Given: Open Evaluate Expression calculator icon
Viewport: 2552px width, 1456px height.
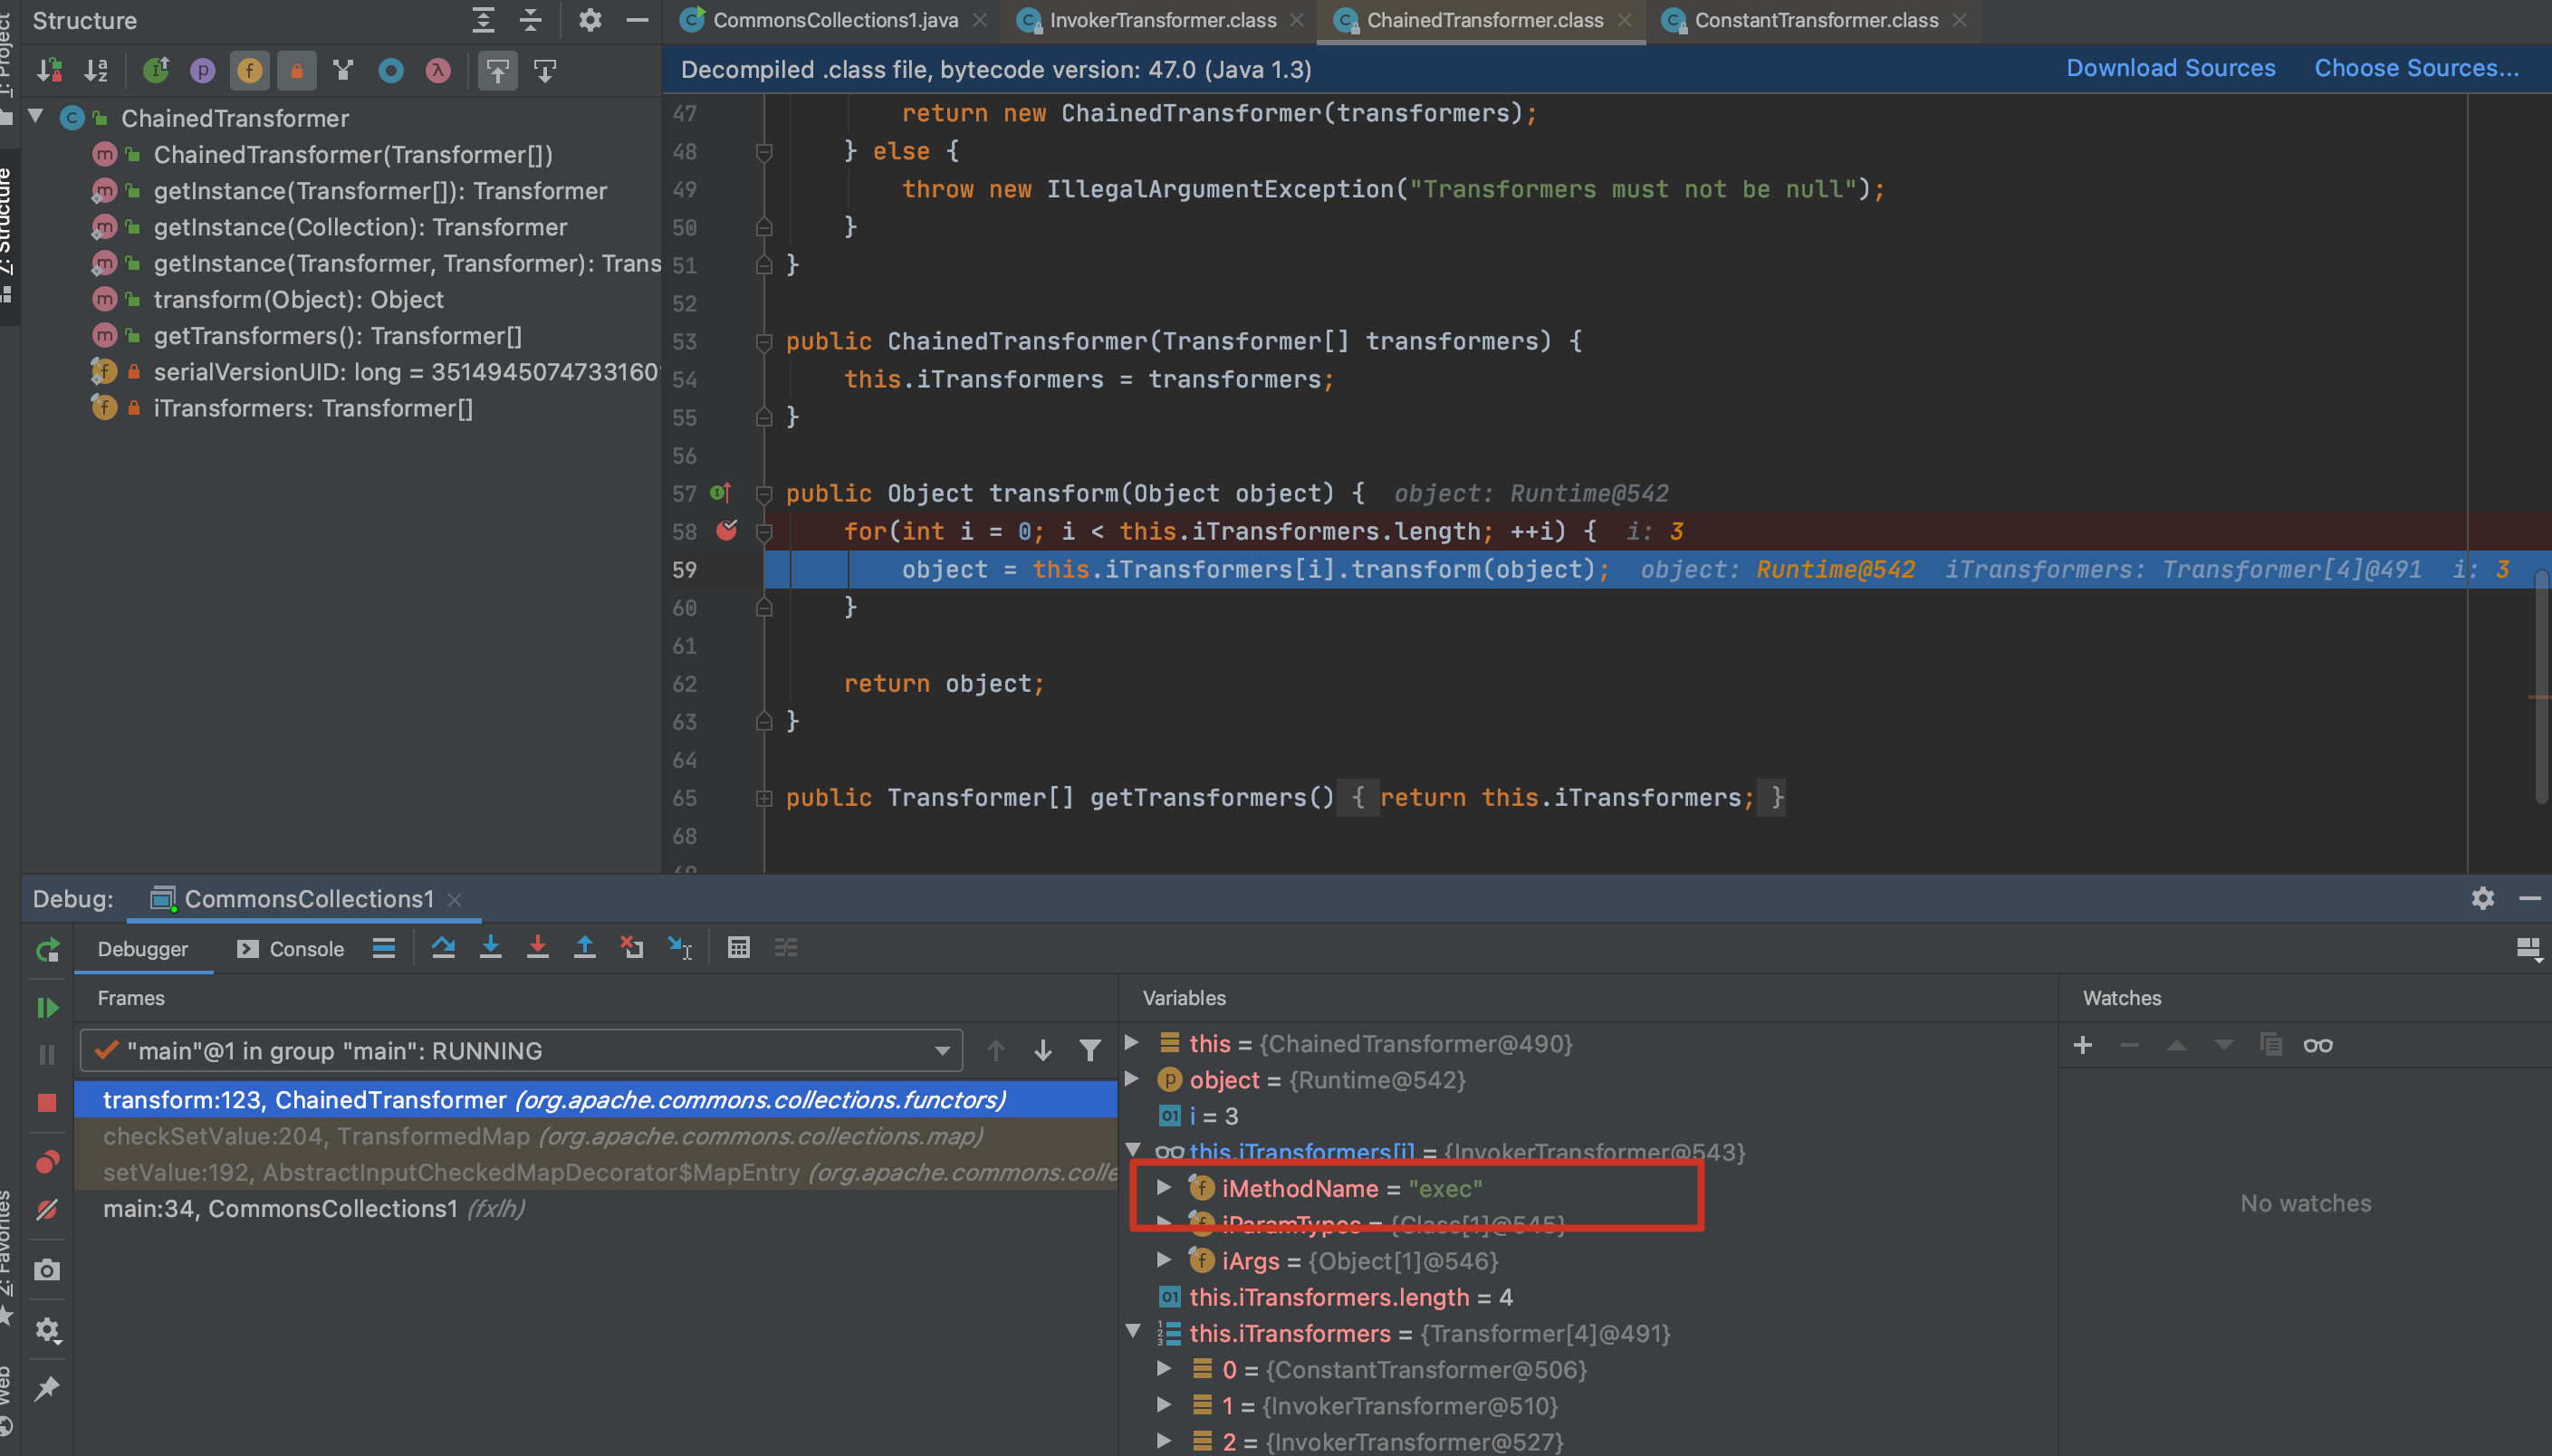Looking at the screenshot, I should pos(738,947).
